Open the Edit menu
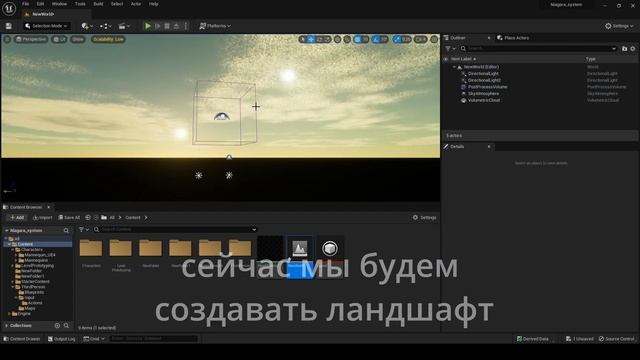This screenshot has width=640, height=360. [40, 4]
